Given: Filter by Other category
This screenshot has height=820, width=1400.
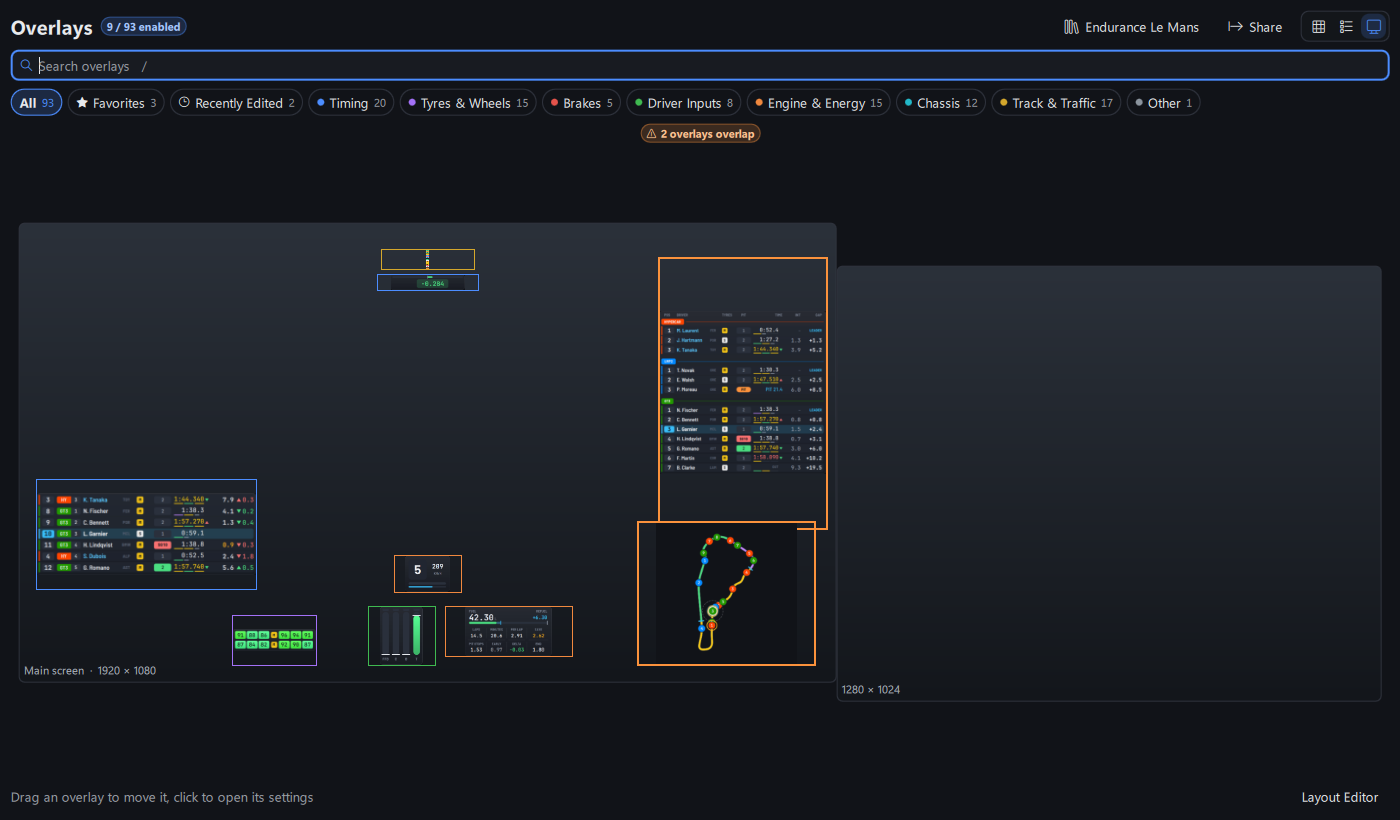Looking at the screenshot, I should (x=1163, y=103).
